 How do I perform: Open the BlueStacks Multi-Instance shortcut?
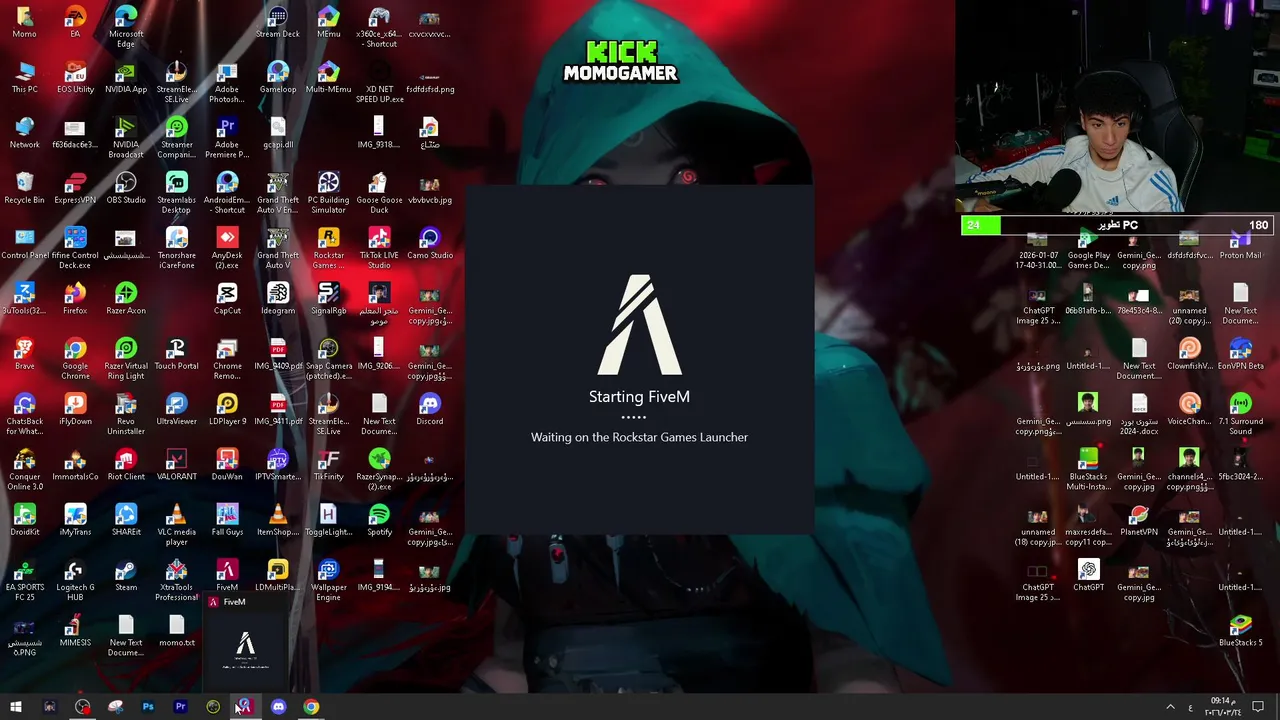coord(1088,470)
